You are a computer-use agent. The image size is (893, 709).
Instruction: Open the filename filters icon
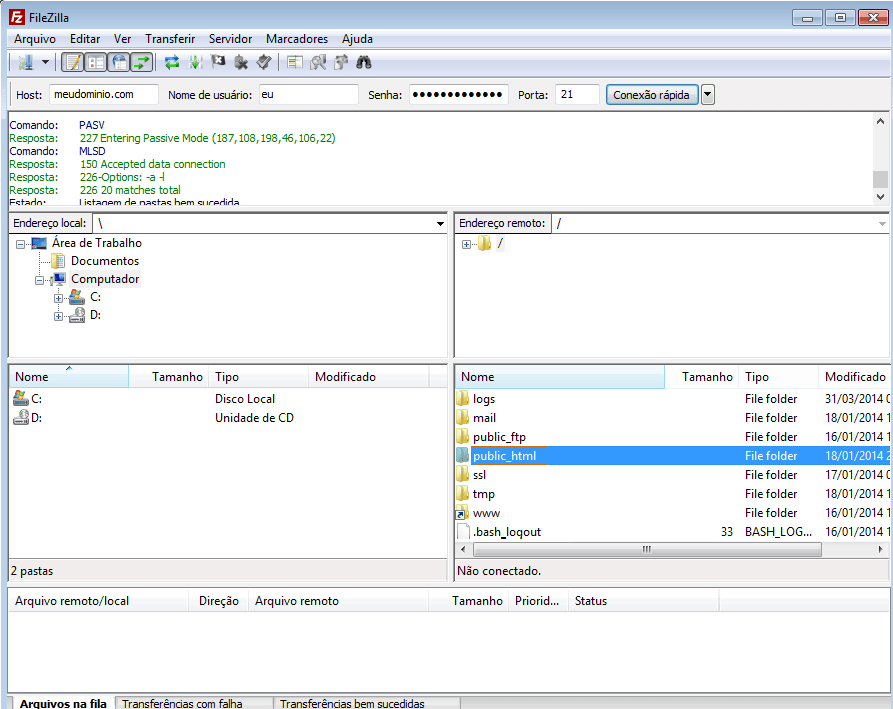pos(294,62)
